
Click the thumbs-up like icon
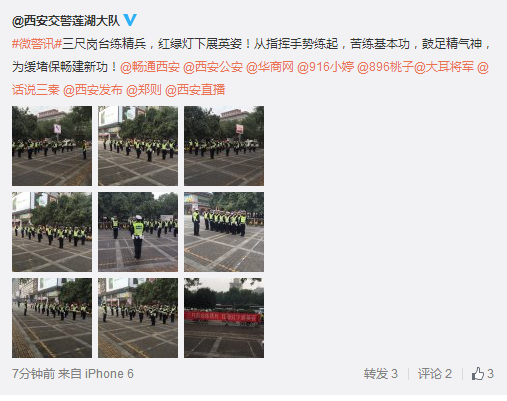click(477, 374)
